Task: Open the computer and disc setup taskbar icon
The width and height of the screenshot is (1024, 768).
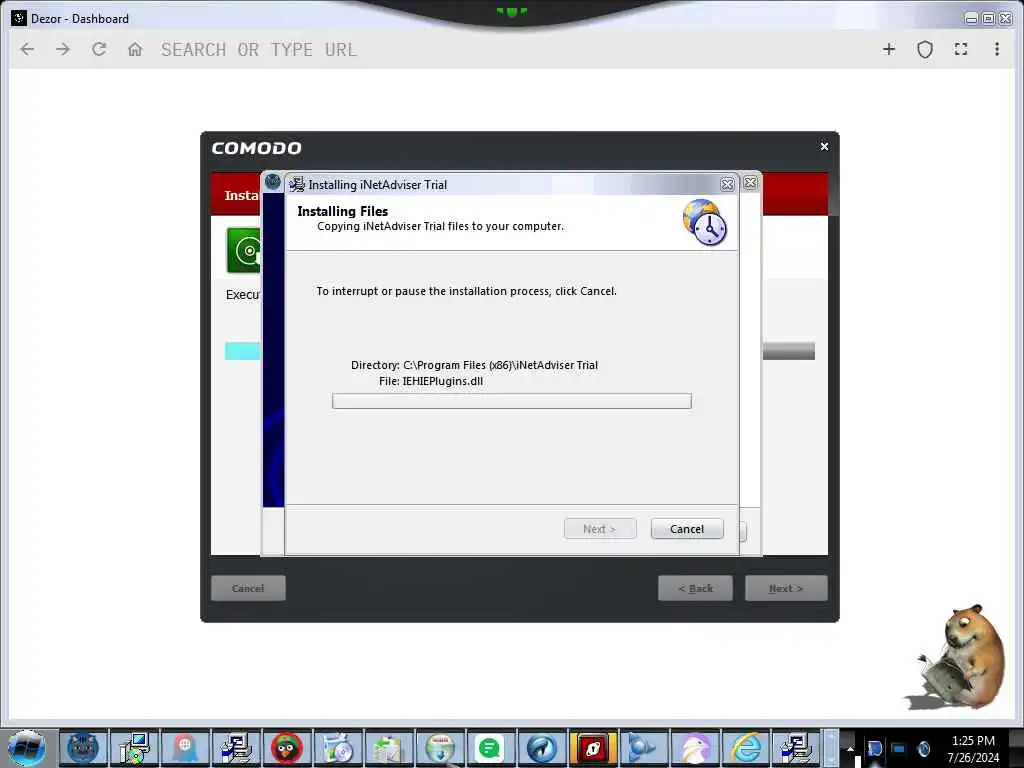Action: 134,748
